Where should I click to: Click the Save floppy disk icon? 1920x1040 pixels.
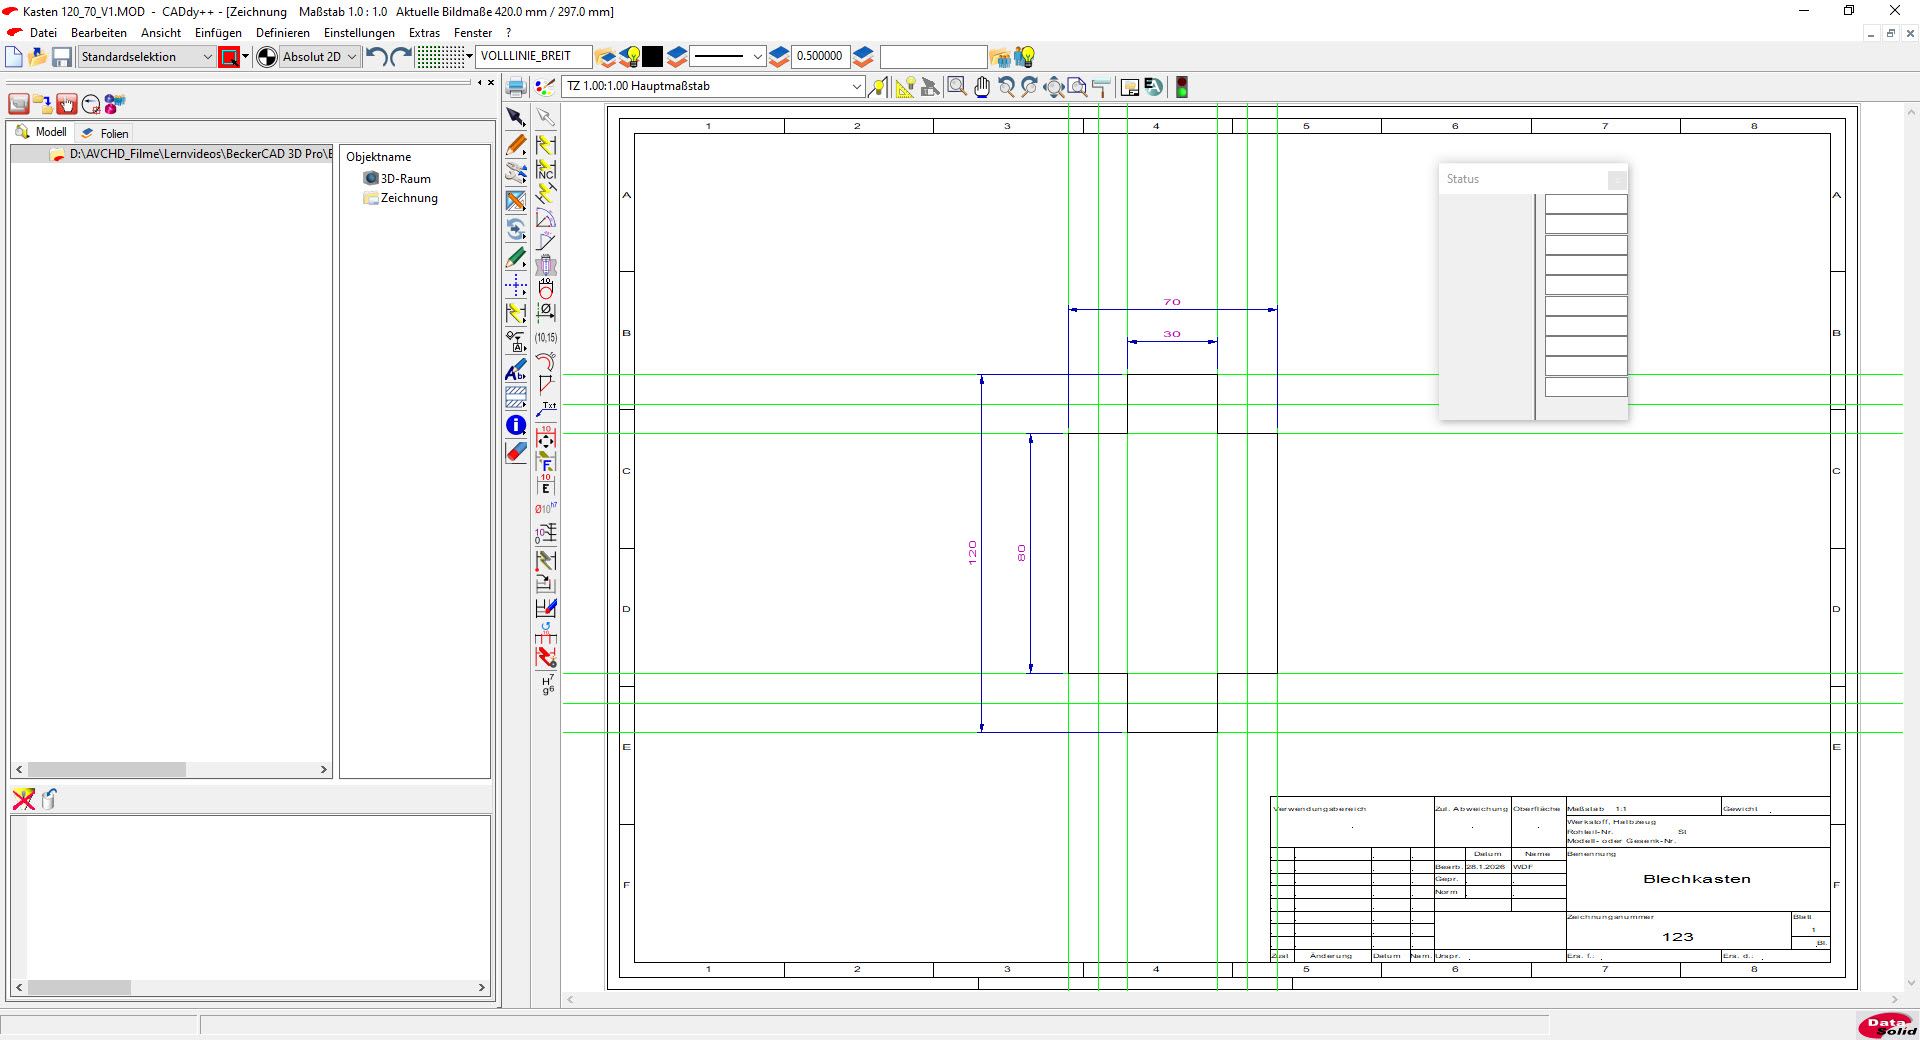(x=62, y=57)
